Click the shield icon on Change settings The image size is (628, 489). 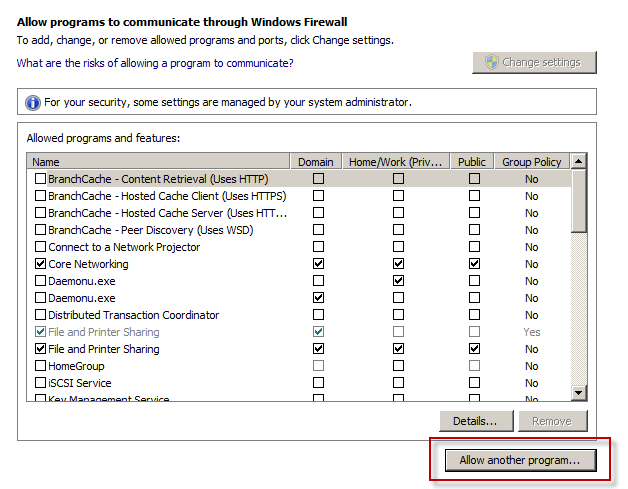(491, 62)
